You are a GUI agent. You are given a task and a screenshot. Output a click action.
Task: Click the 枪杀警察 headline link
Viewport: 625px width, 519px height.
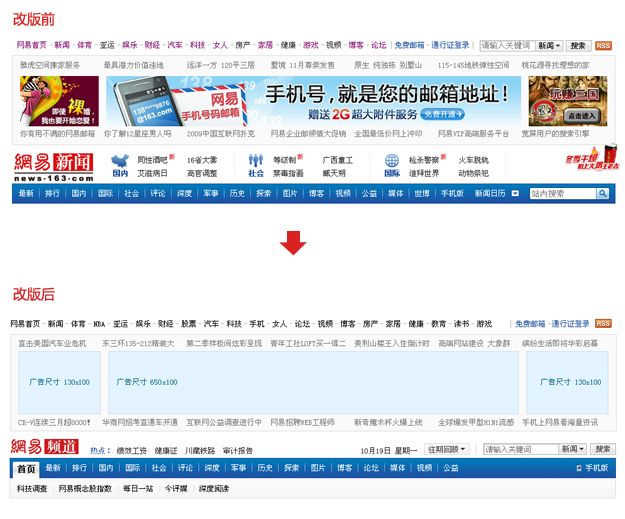(424, 160)
